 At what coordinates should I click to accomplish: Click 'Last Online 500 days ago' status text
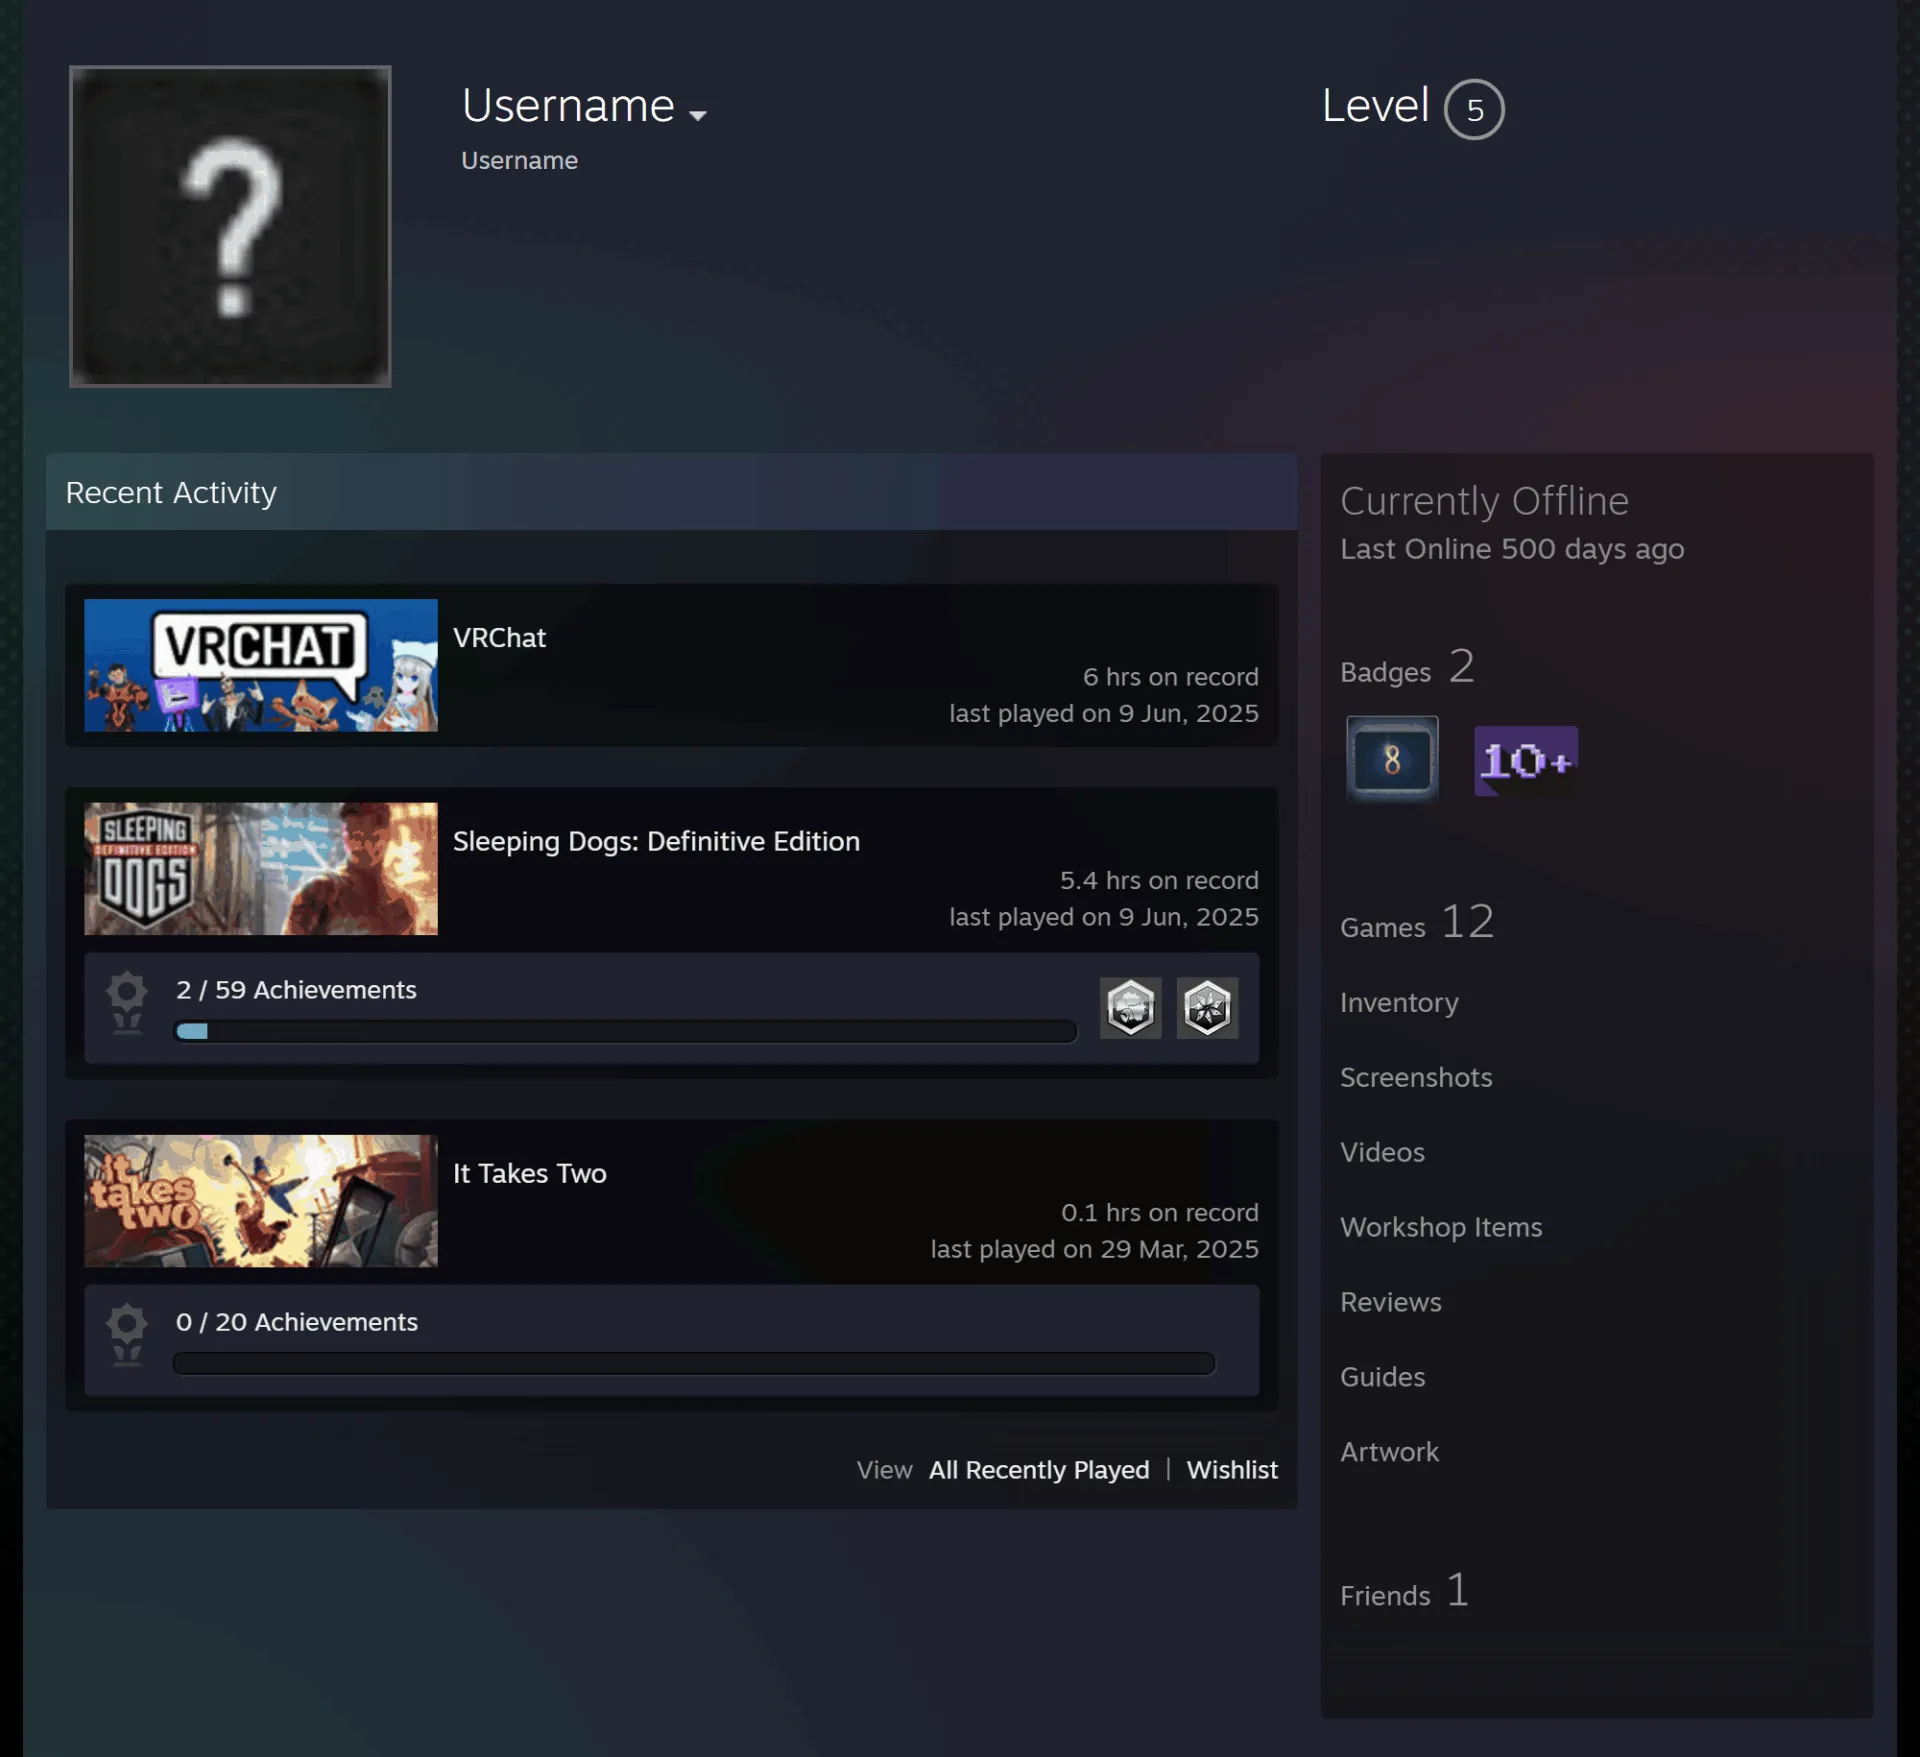pos(1512,549)
